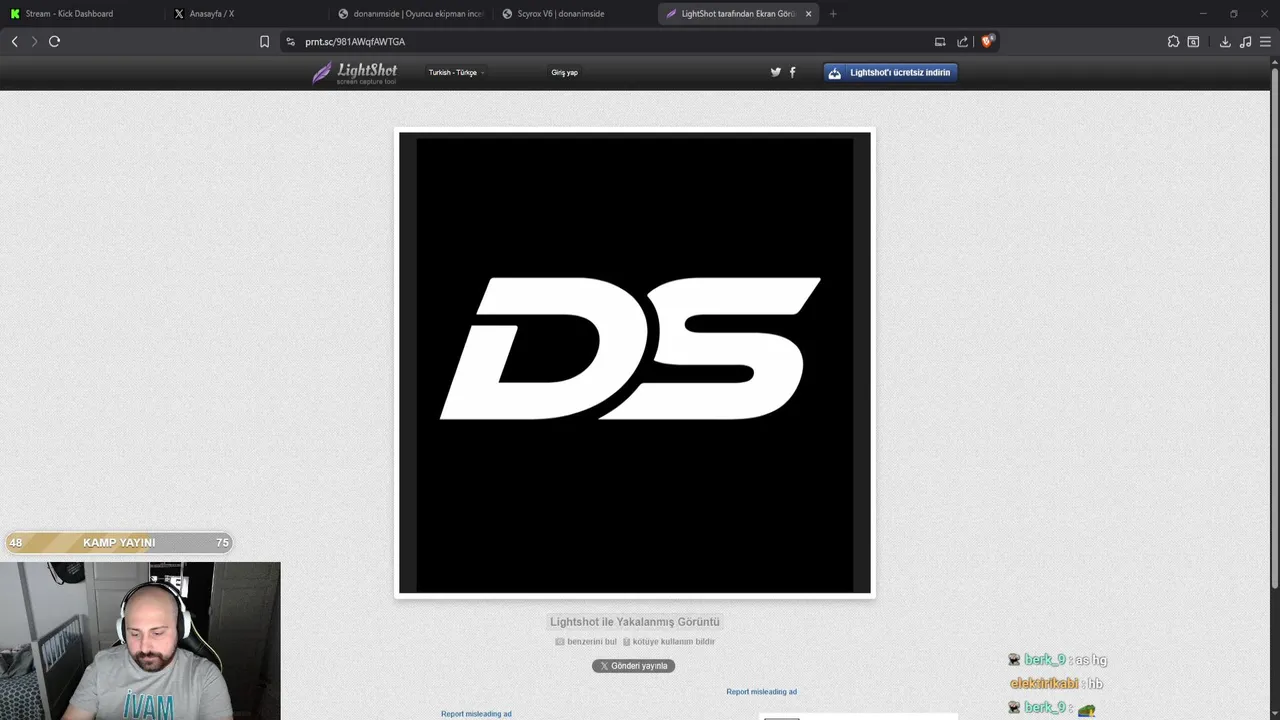The width and height of the screenshot is (1280, 720).
Task: Open Brave Shields lion icon
Action: pyautogui.click(x=987, y=41)
